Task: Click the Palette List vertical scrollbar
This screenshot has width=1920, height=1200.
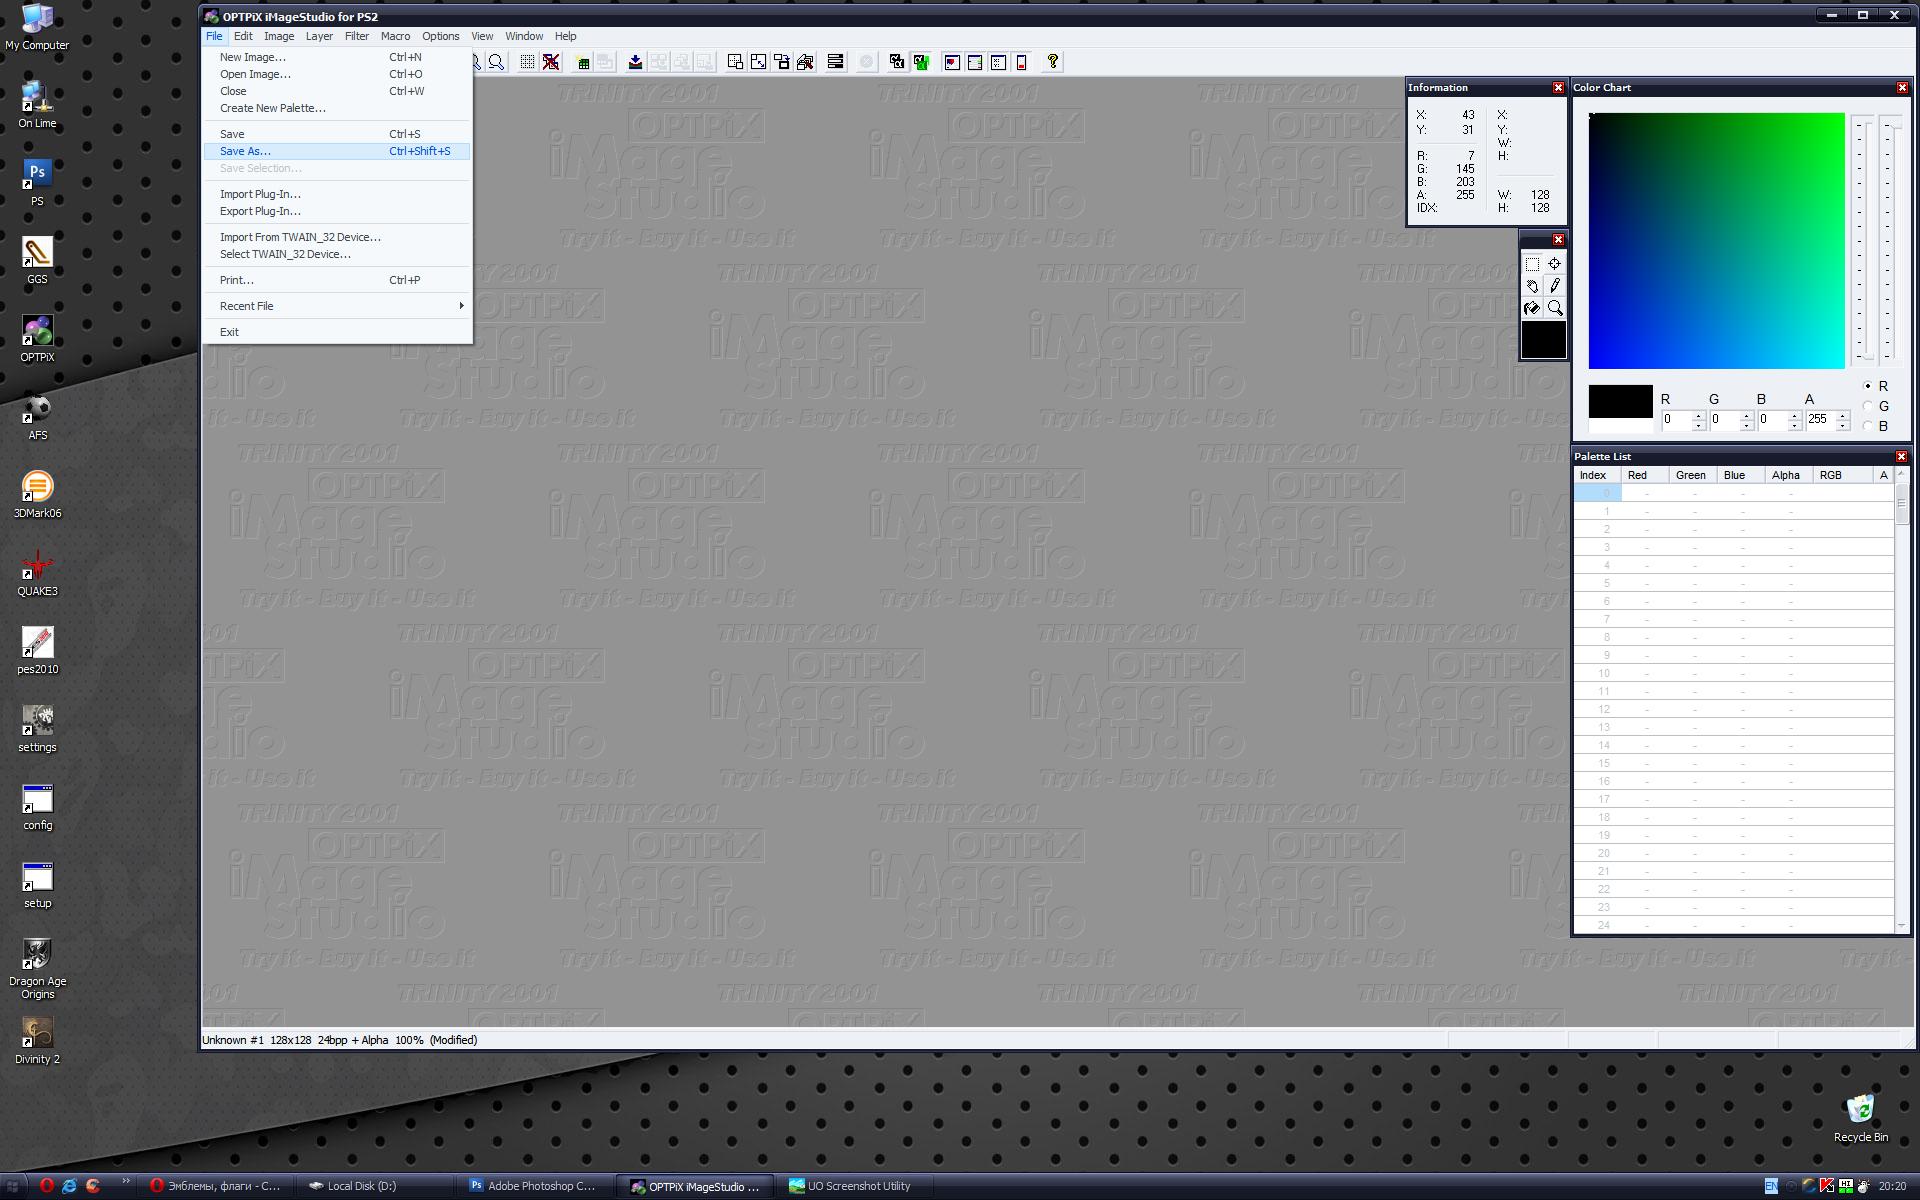Action: (1902, 700)
